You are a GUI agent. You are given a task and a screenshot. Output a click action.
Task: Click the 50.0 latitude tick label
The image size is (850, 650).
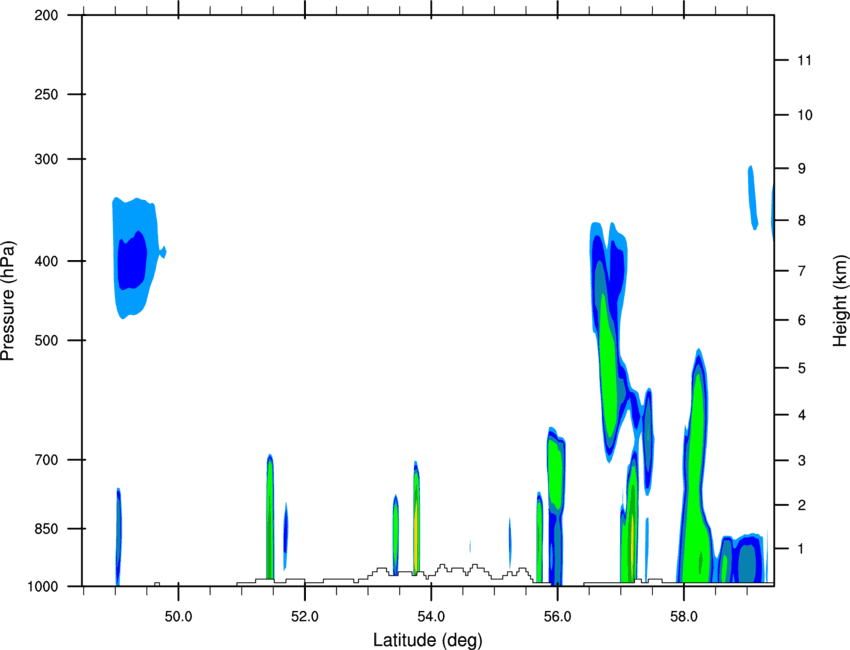[178, 617]
